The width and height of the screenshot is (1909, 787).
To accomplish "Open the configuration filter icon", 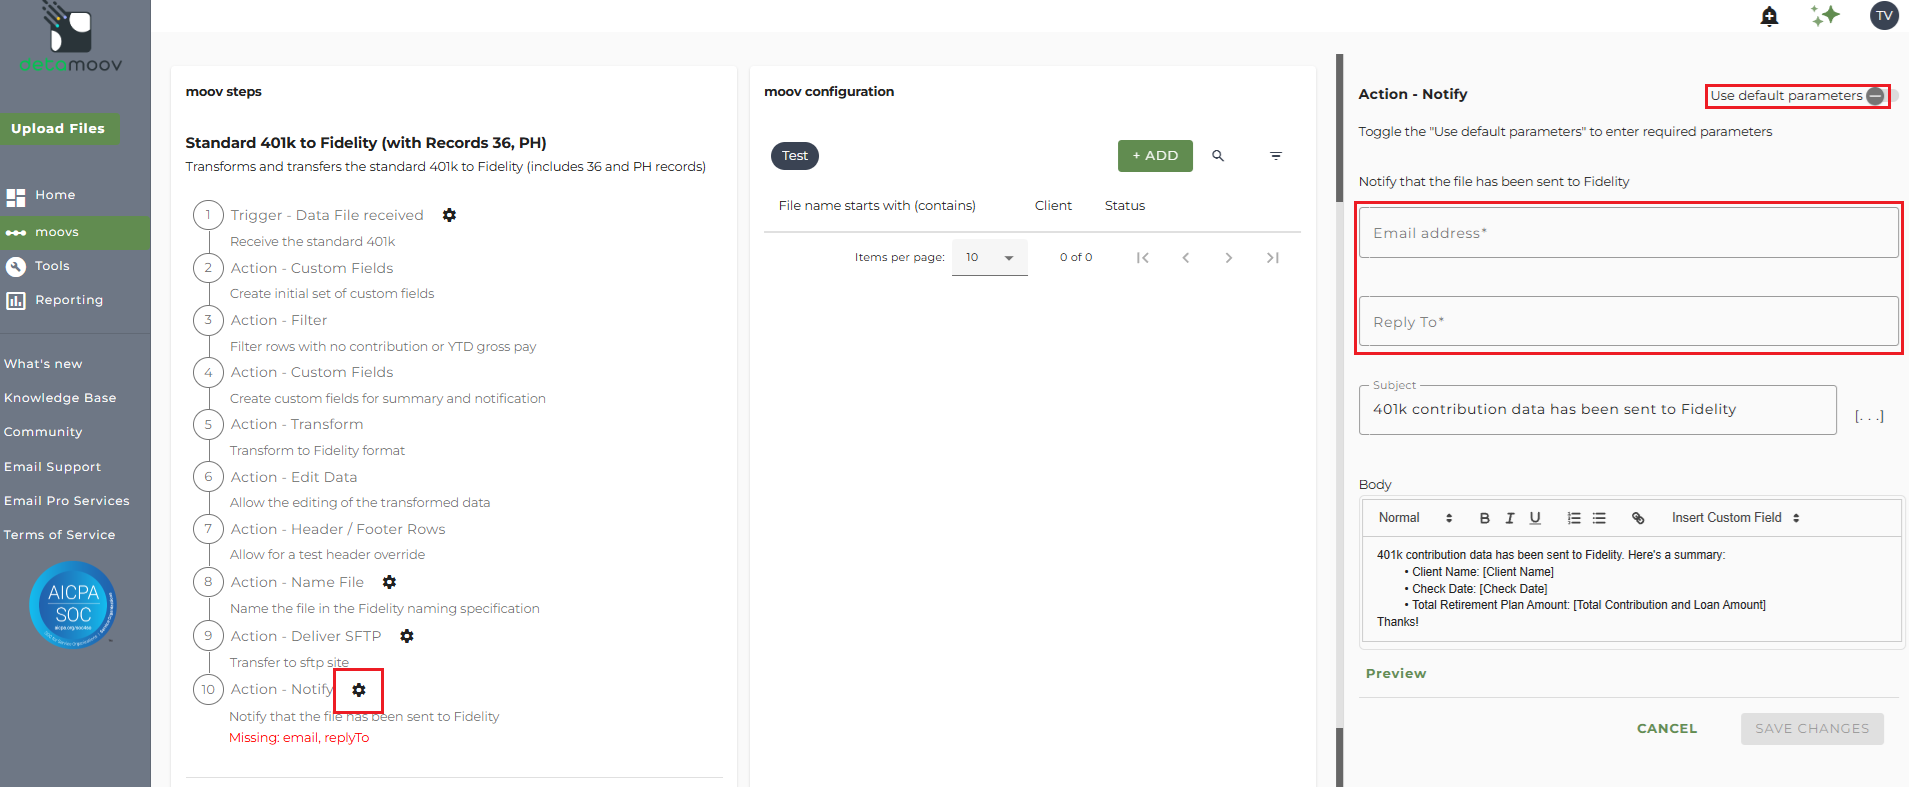I will click(1276, 156).
